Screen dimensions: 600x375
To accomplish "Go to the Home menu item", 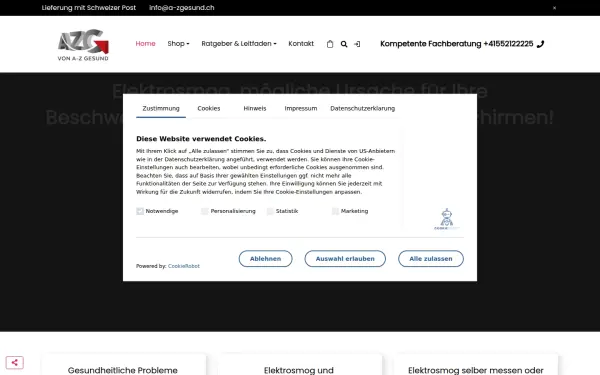I will (145, 44).
